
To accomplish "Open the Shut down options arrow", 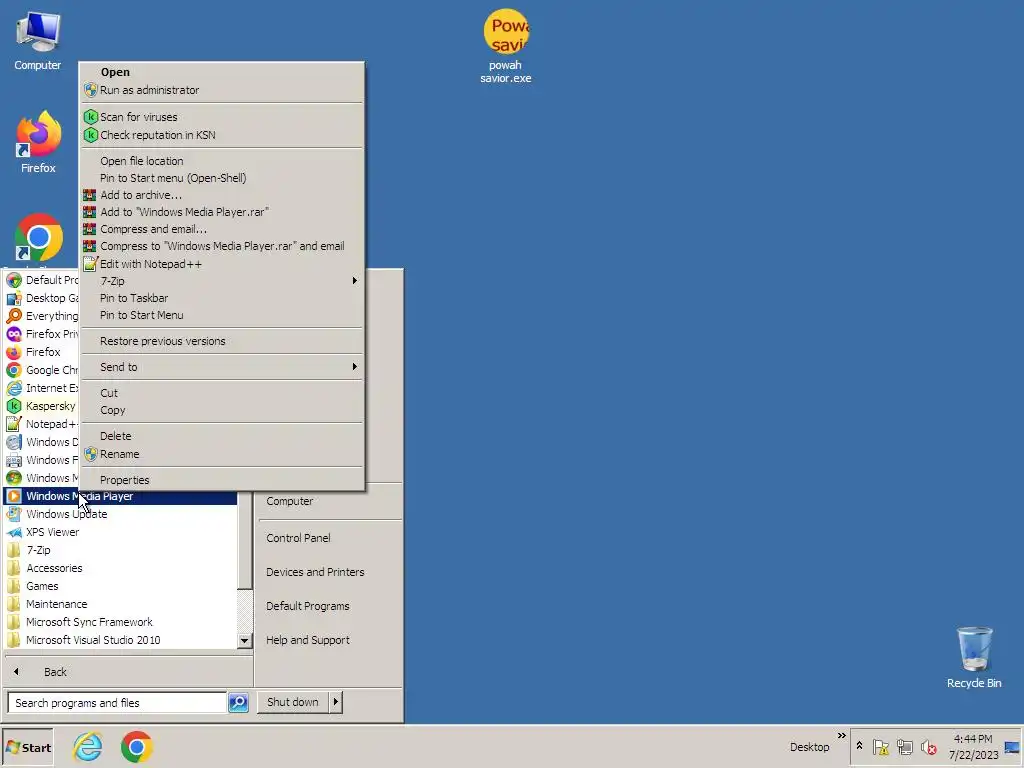I will [336, 702].
